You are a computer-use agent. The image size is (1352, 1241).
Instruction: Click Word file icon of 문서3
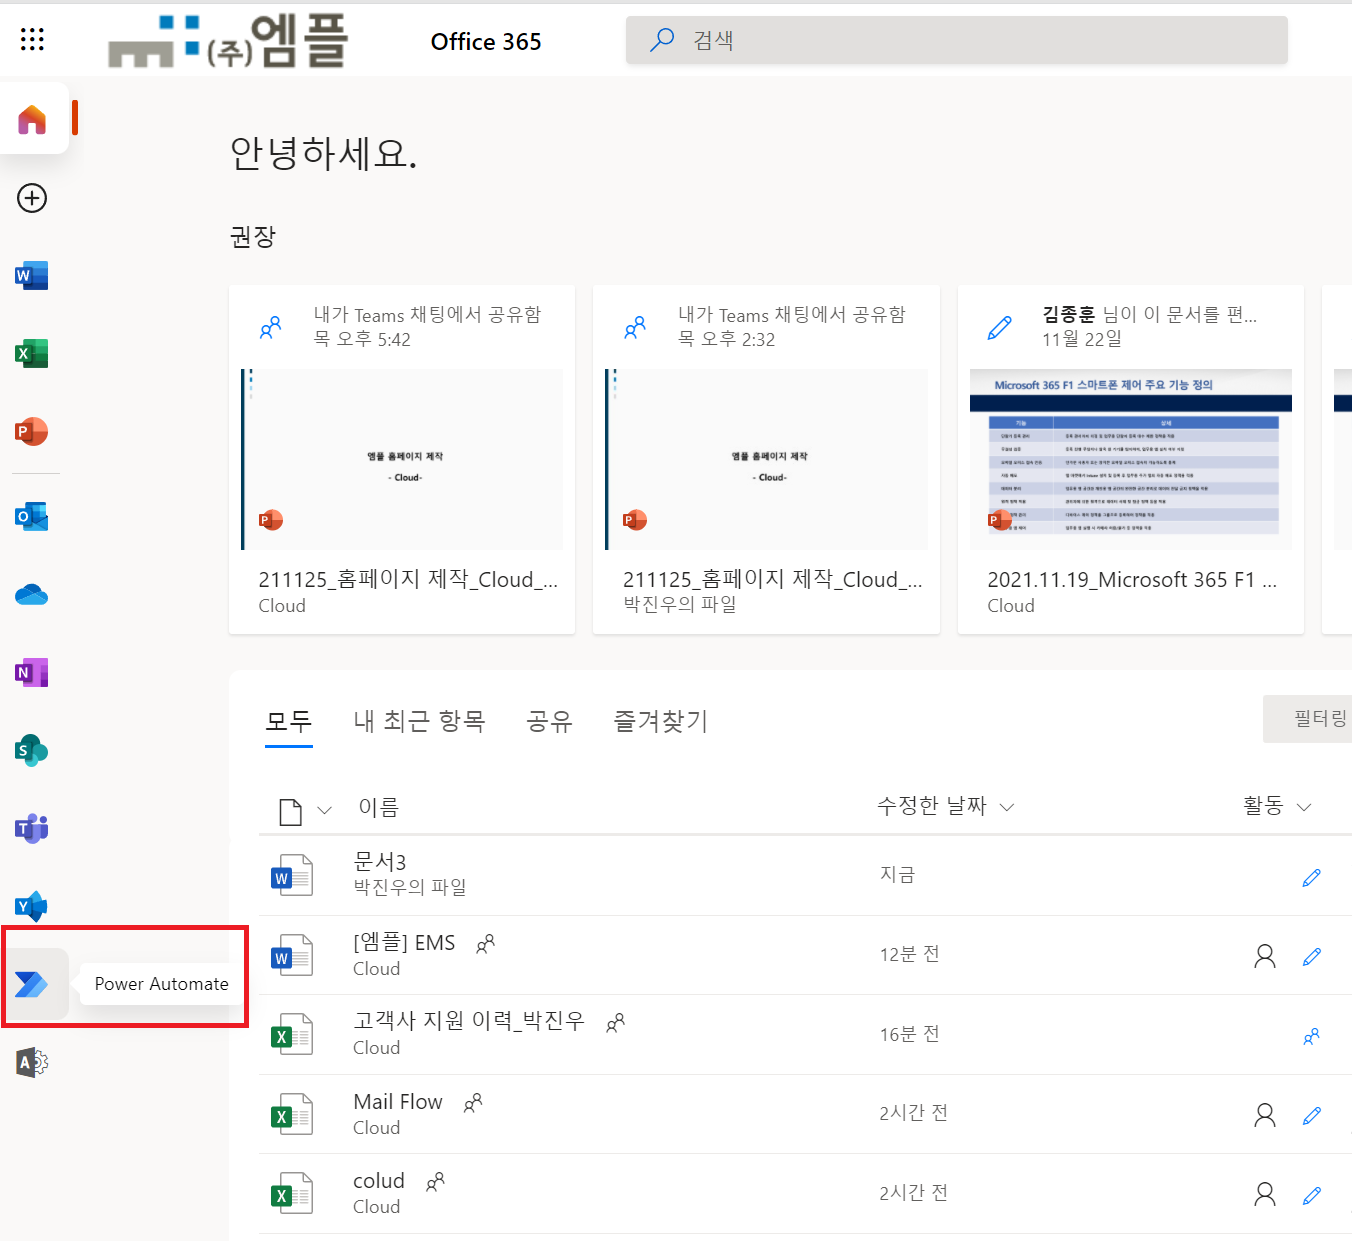(292, 875)
